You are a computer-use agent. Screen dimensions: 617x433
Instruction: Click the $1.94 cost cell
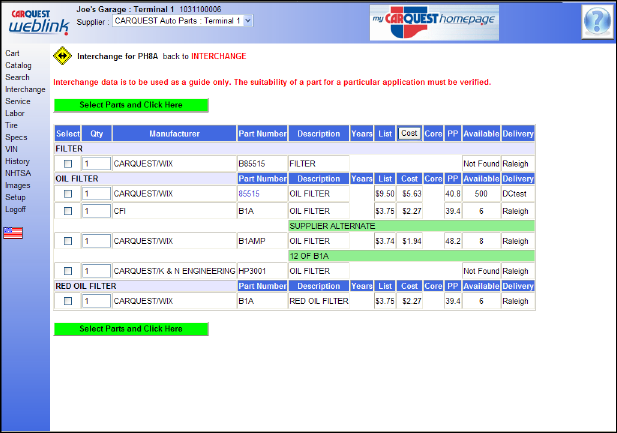click(x=412, y=241)
